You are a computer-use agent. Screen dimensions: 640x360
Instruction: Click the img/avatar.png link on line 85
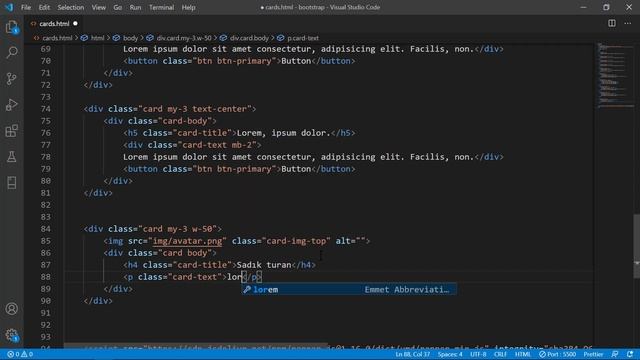(187, 241)
